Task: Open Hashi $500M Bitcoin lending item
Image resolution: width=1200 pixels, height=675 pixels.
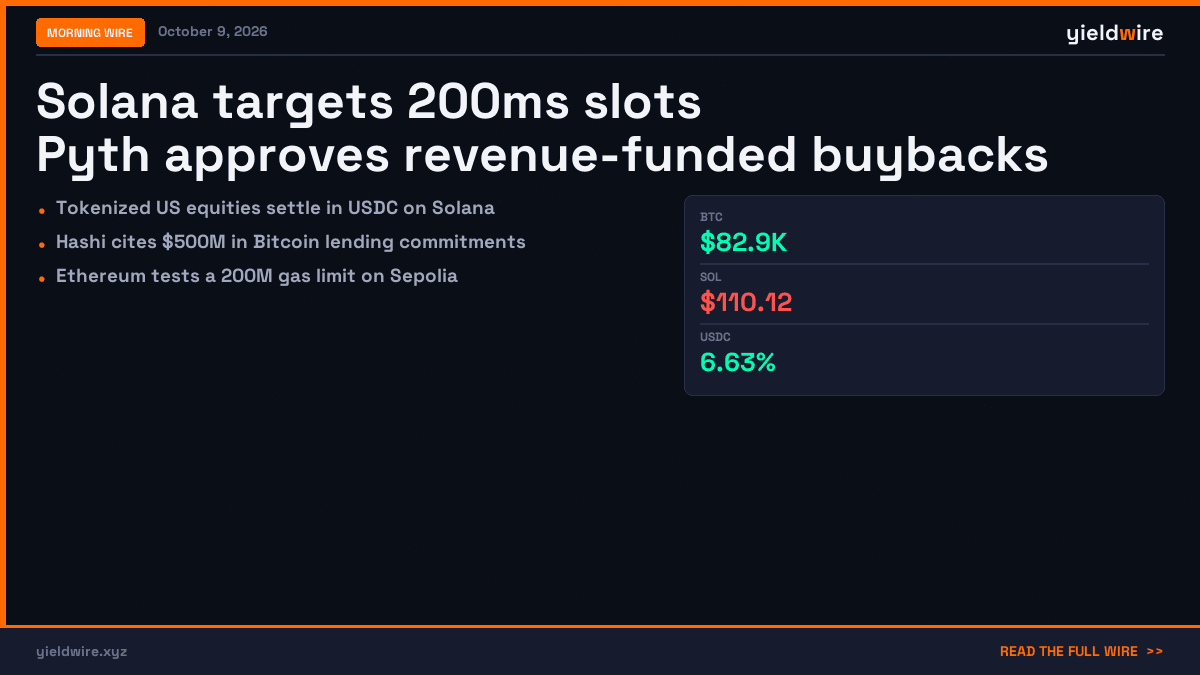Action: coord(291,242)
